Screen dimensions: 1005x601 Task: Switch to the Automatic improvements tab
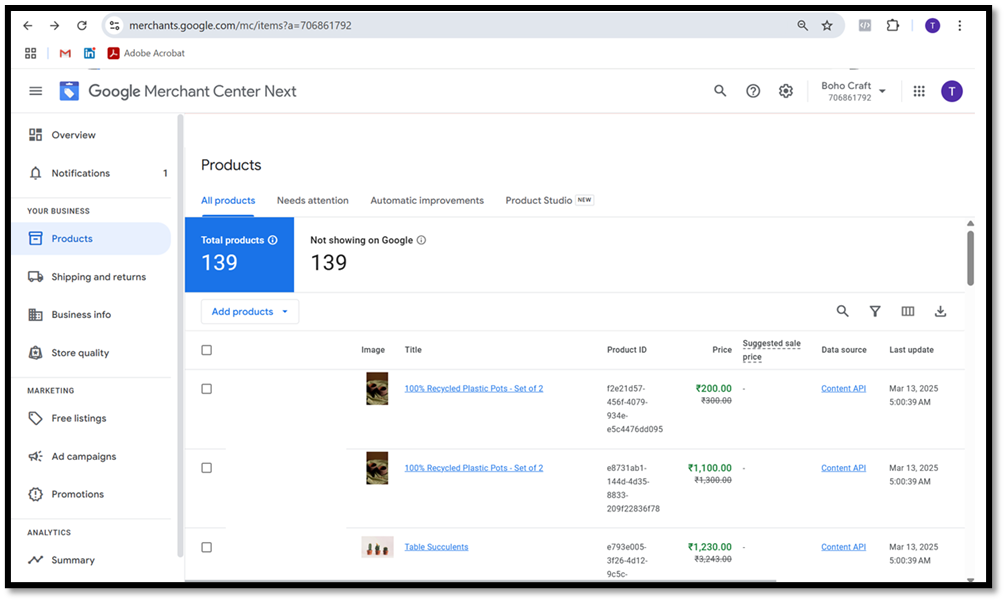coord(427,201)
